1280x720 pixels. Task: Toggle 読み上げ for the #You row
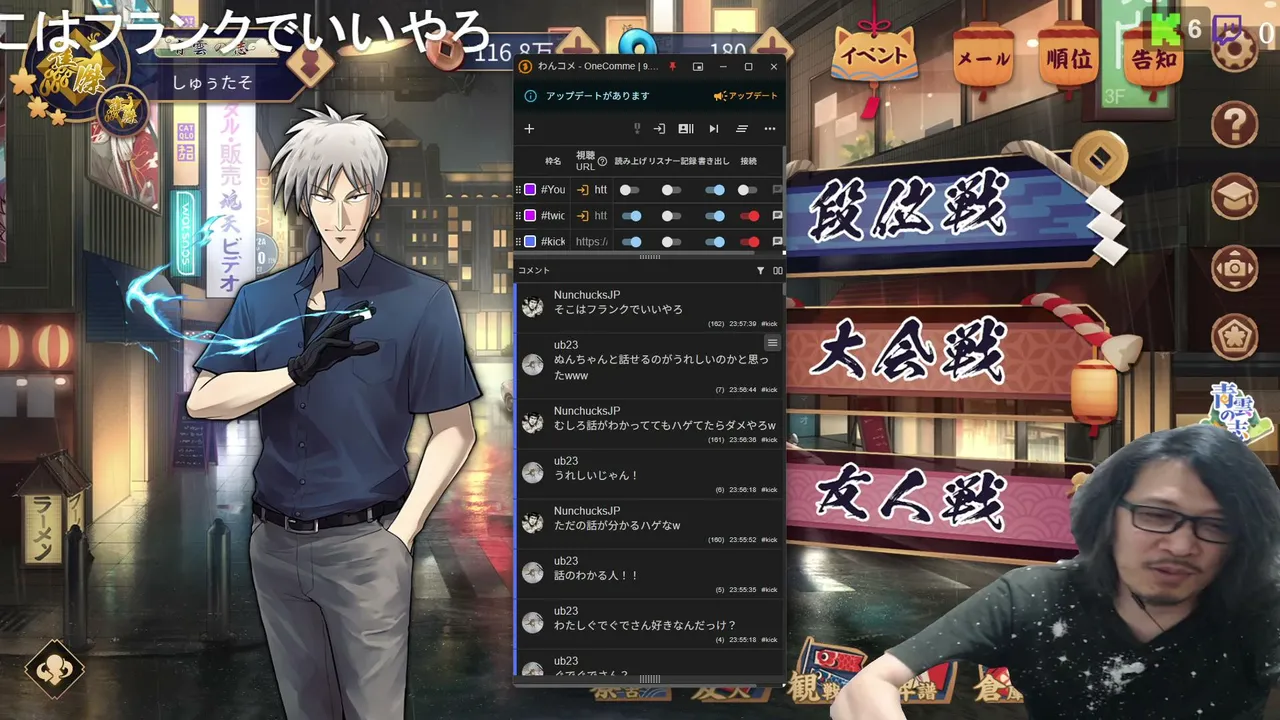click(629, 189)
